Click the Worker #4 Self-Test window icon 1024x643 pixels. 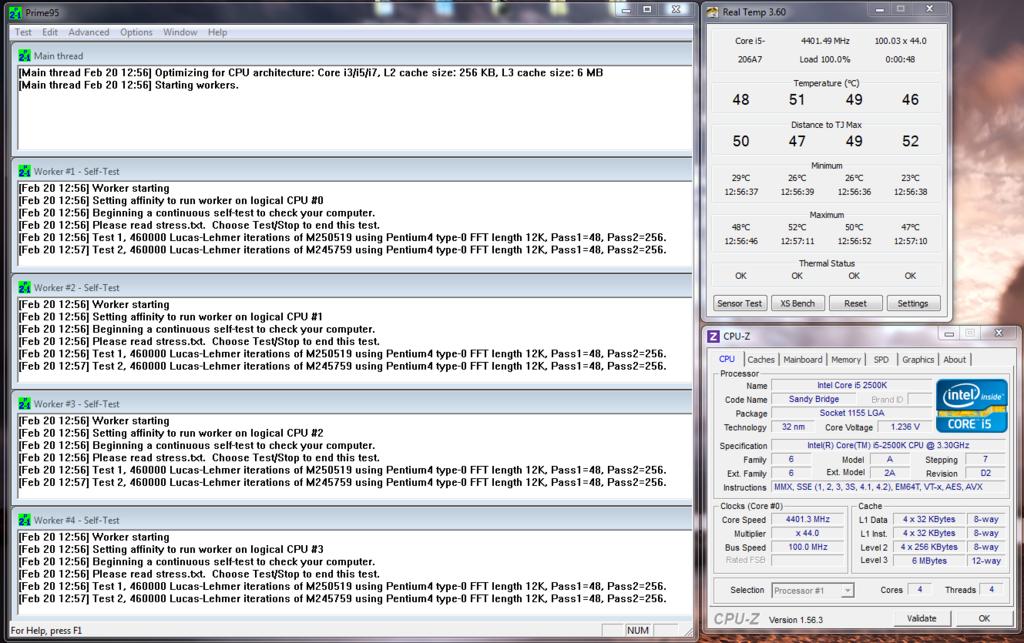point(25,520)
